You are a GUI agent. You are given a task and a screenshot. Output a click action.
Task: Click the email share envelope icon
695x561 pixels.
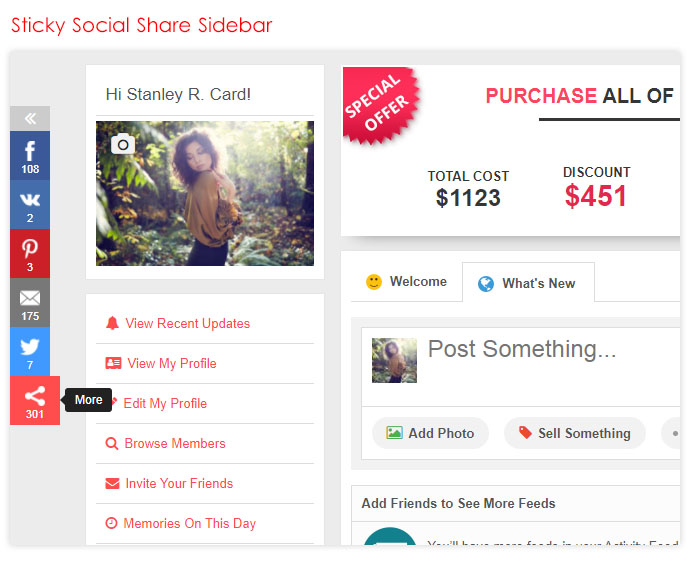[x=30, y=302]
